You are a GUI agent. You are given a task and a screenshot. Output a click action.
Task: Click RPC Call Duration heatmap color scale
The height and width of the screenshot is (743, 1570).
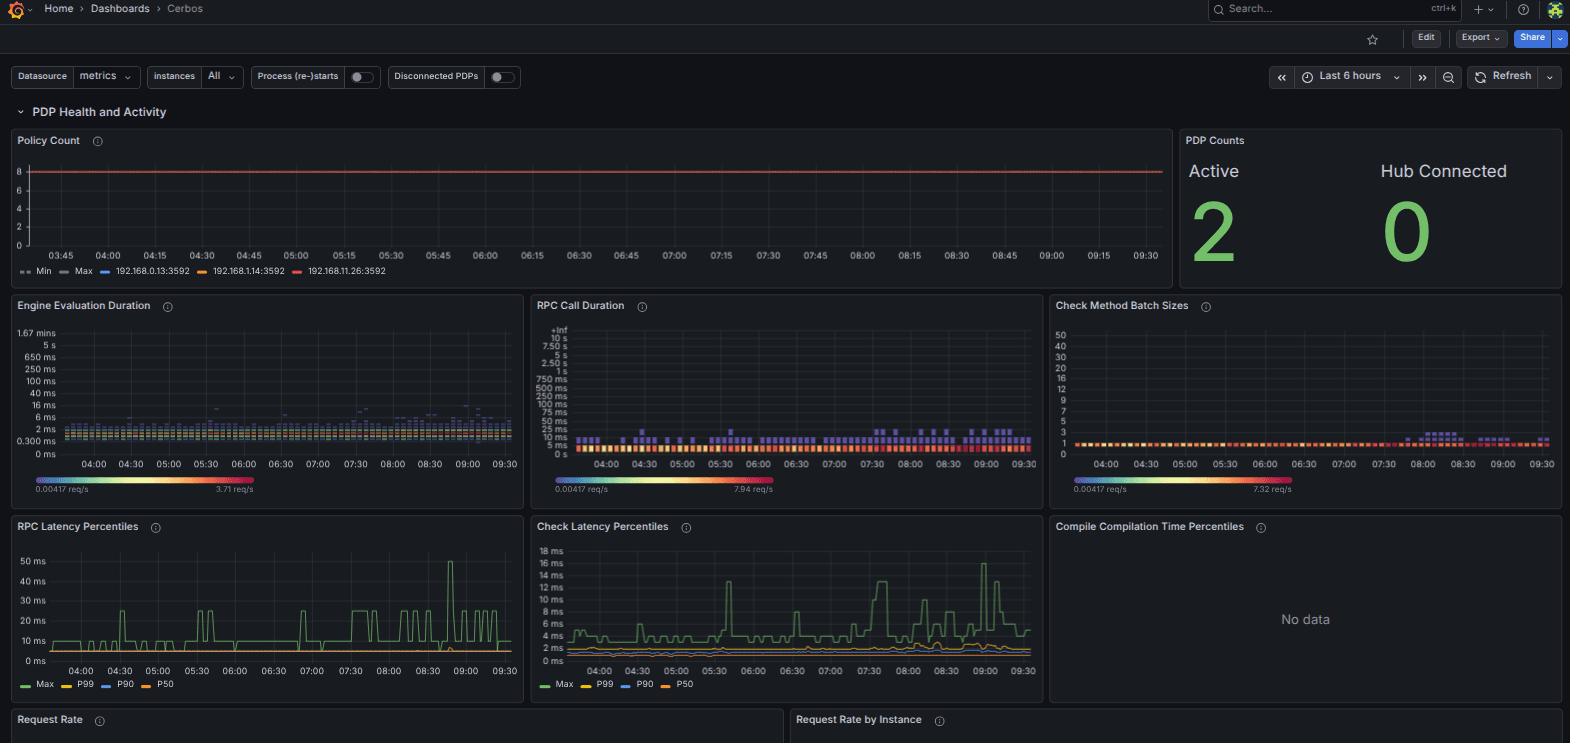(664, 480)
